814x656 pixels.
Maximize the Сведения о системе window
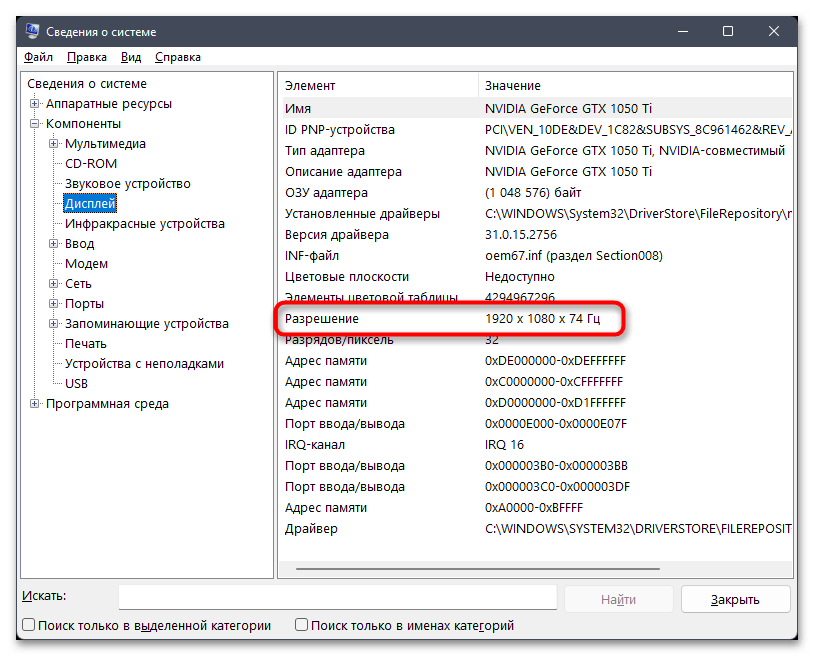[728, 31]
